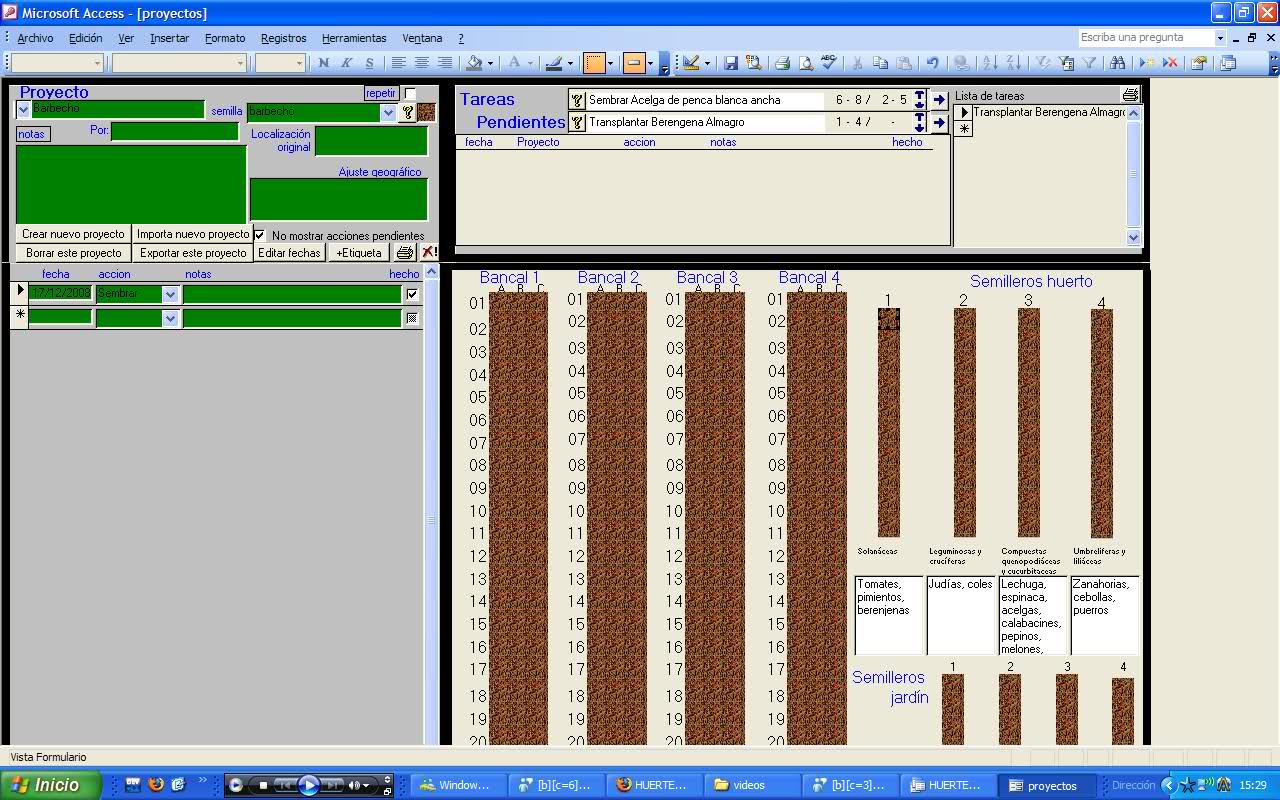This screenshot has width=1280, height=800.
Task: Click the red X exclamation icon in Proyecto panel
Action: [429, 253]
